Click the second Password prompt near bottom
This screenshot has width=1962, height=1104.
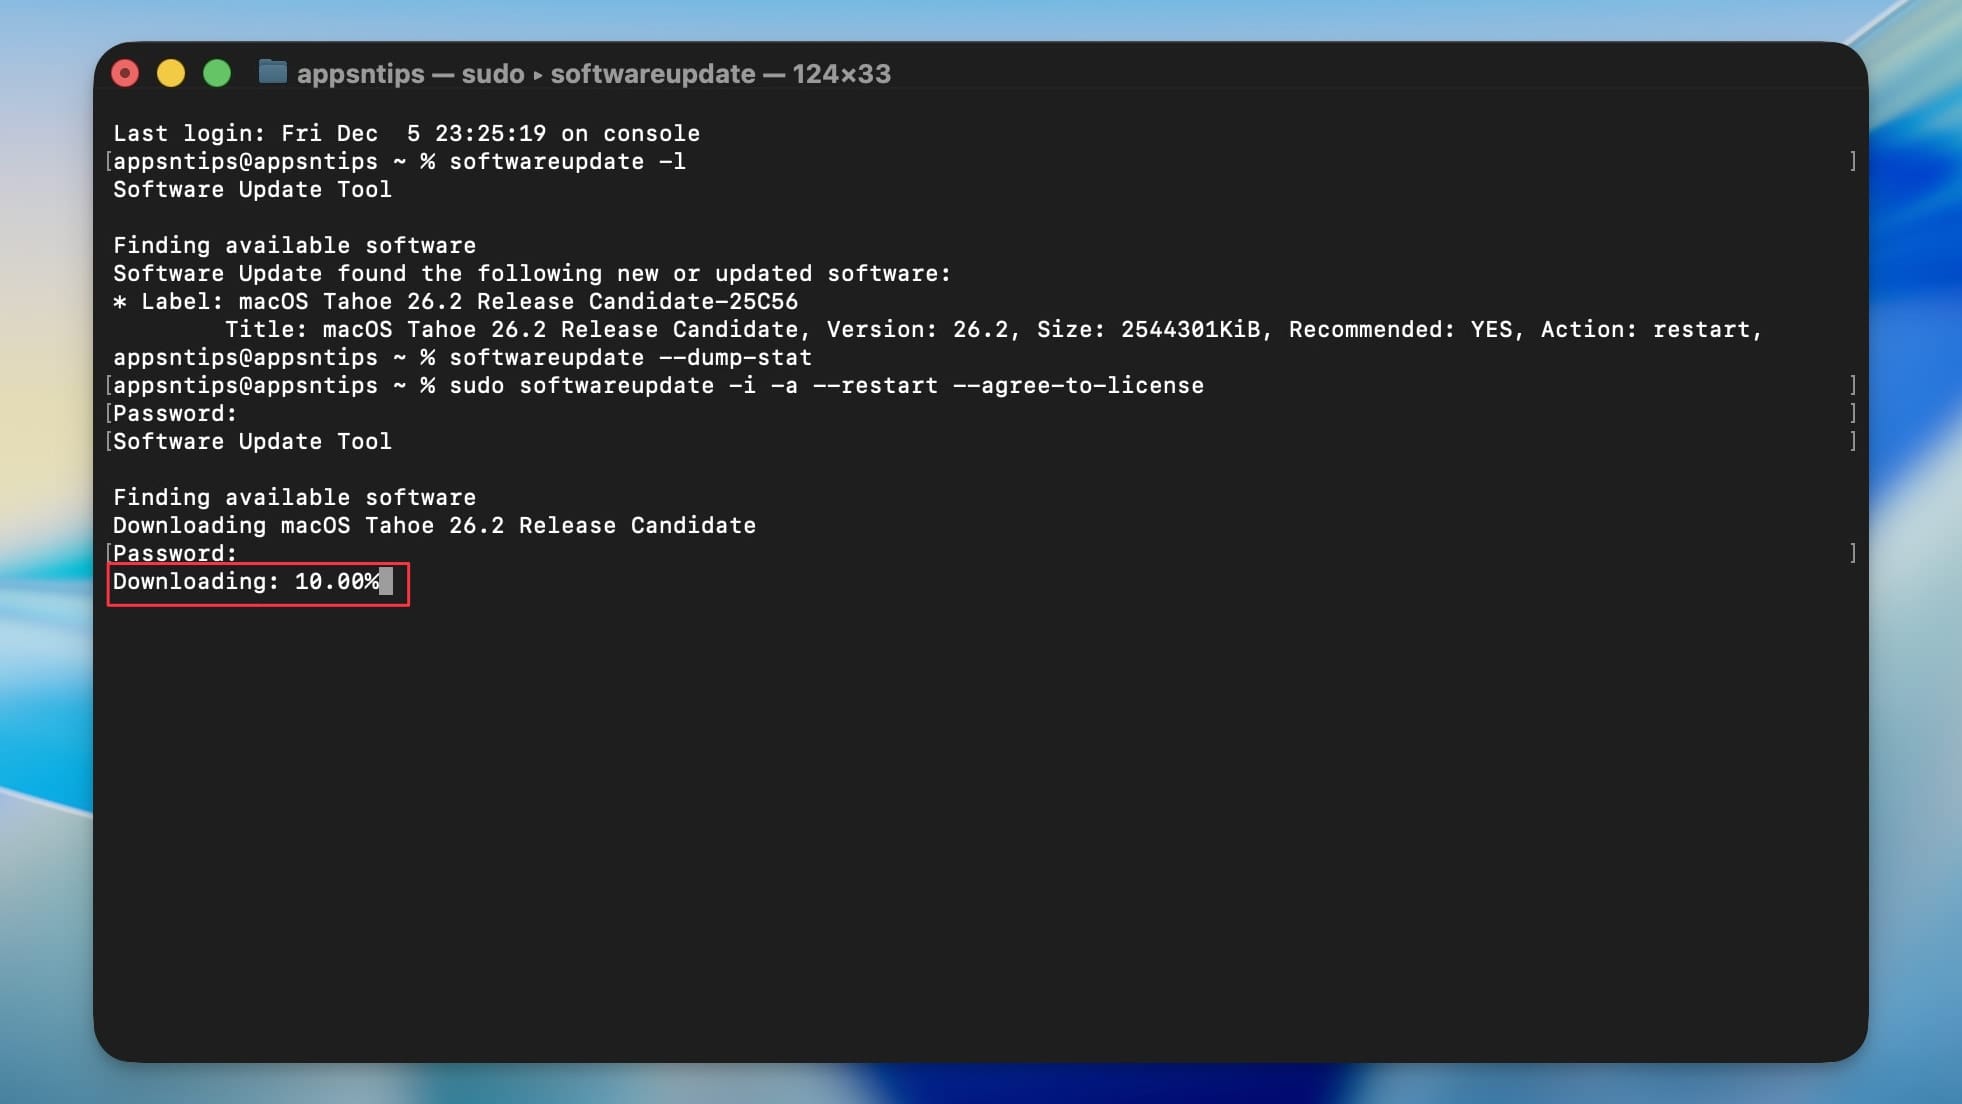pyautogui.click(x=175, y=553)
